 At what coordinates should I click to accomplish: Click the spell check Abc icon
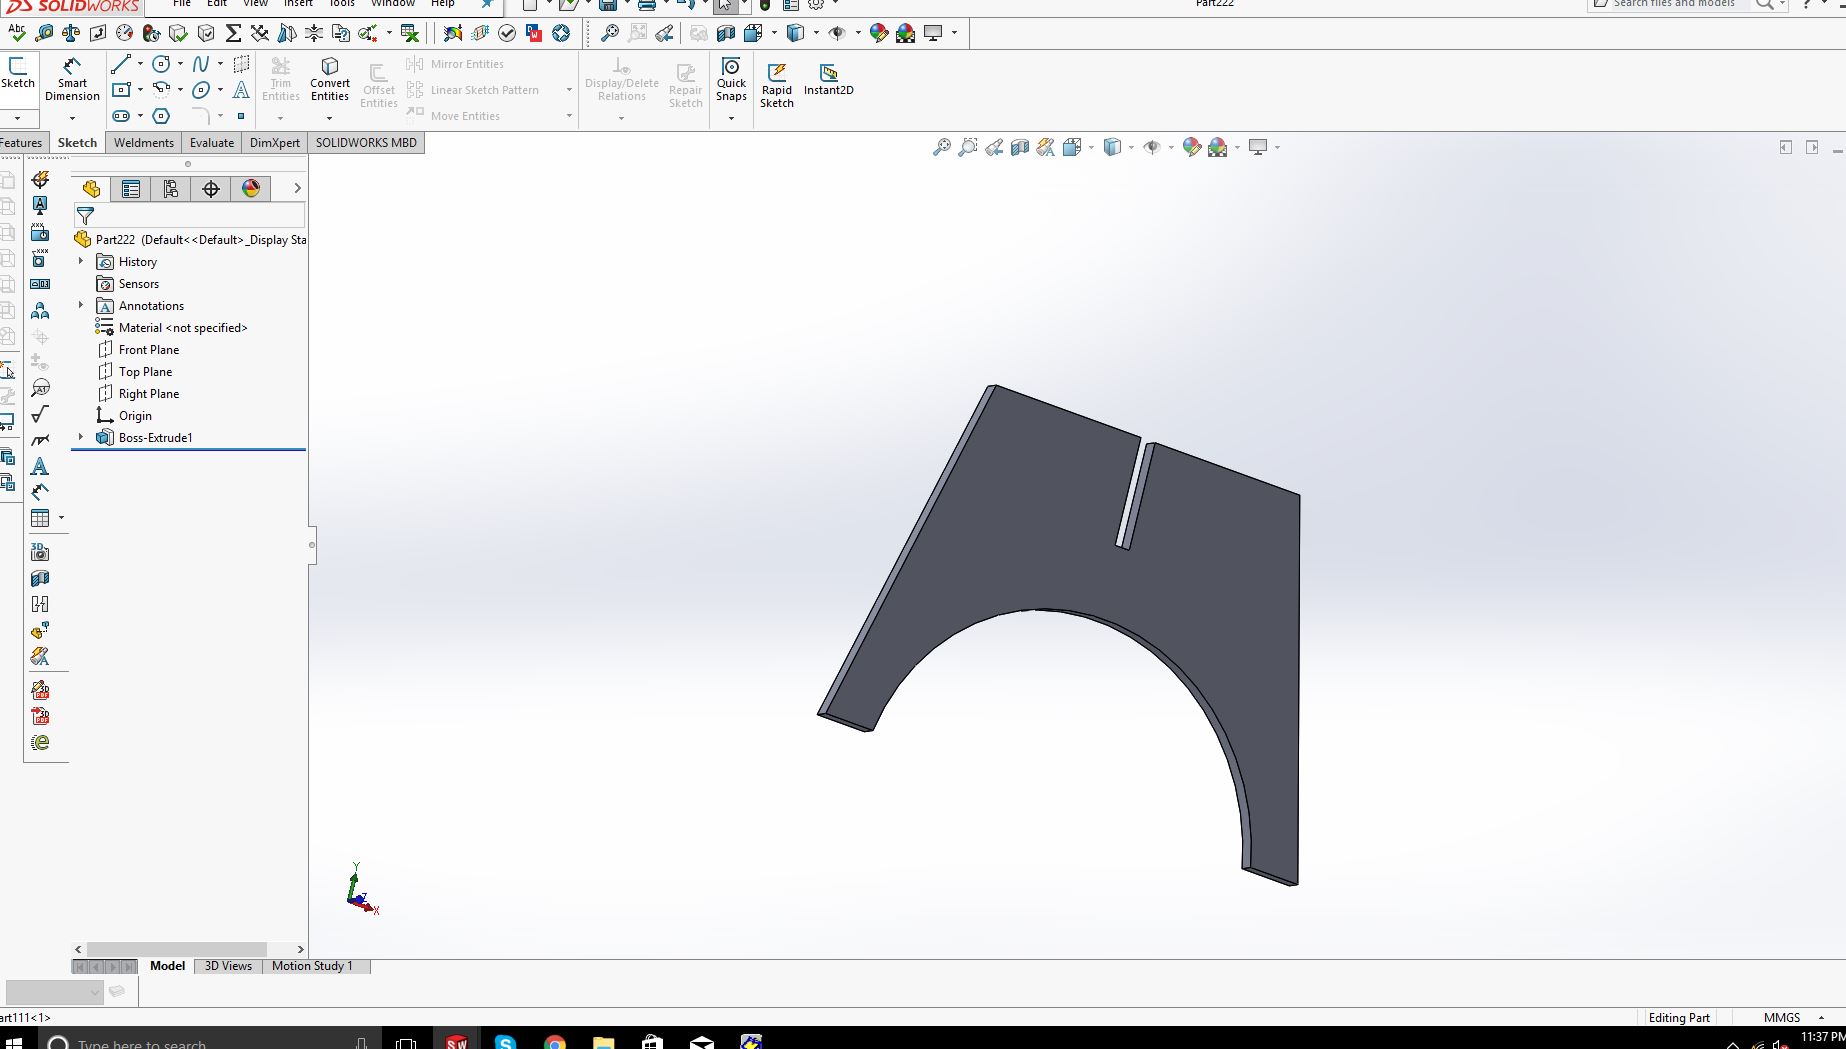tap(16, 33)
